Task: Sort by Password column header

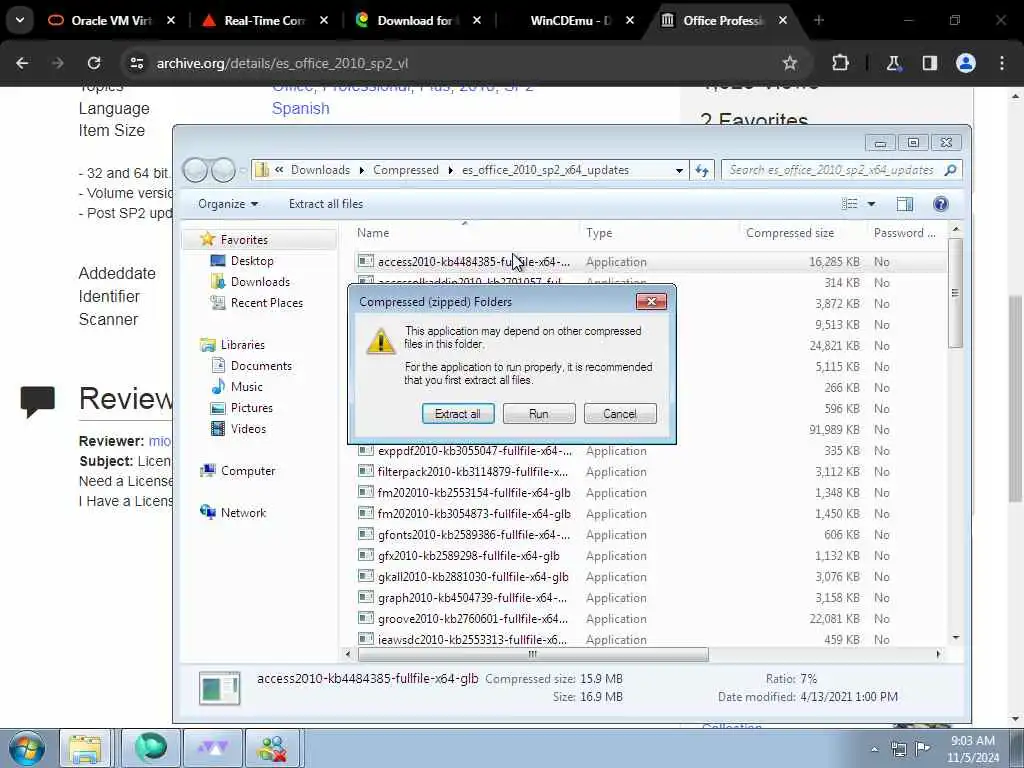Action: point(904,233)
